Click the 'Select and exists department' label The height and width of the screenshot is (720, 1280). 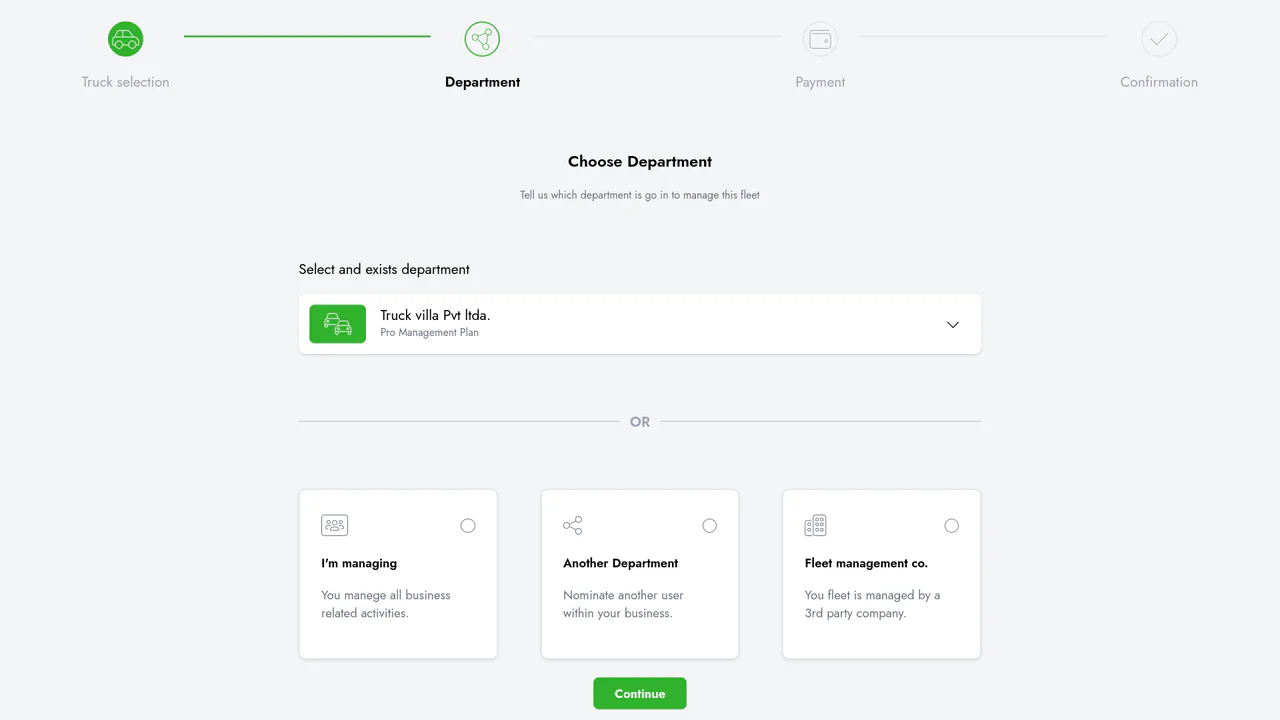click(x=384, y=269)
